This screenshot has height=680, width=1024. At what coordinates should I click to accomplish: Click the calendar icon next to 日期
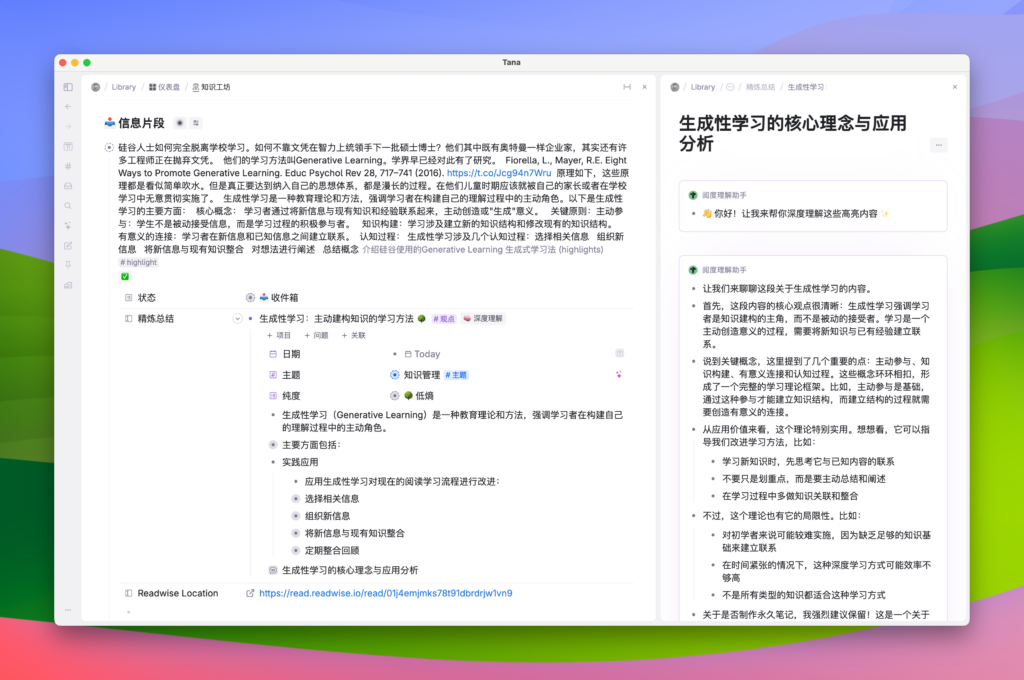click(273, 354)
